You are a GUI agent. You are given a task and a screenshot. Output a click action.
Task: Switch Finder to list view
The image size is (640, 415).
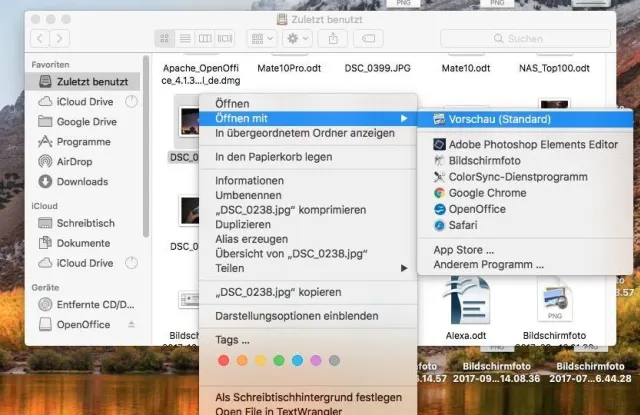point(185,38)
